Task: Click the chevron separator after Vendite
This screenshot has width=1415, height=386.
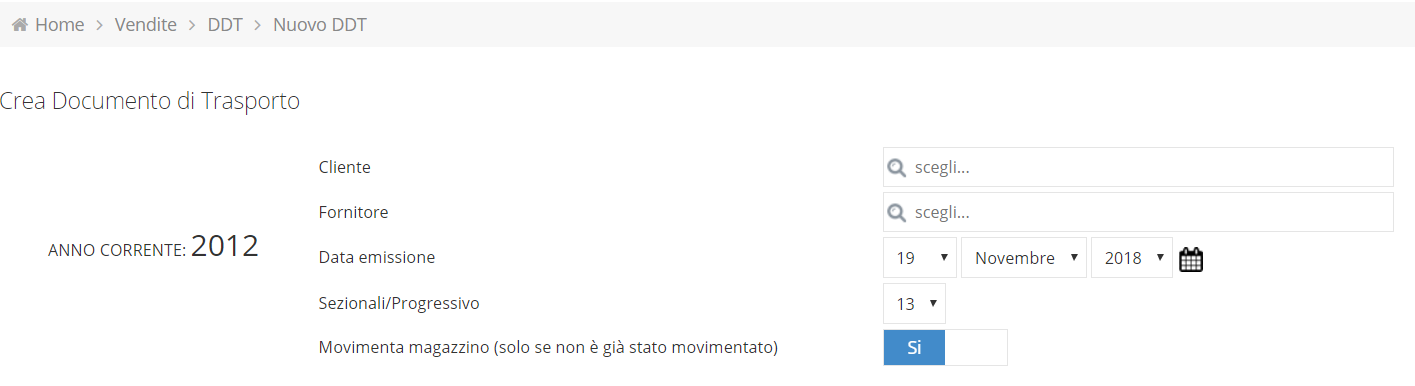Action: [x=192, y=25]
